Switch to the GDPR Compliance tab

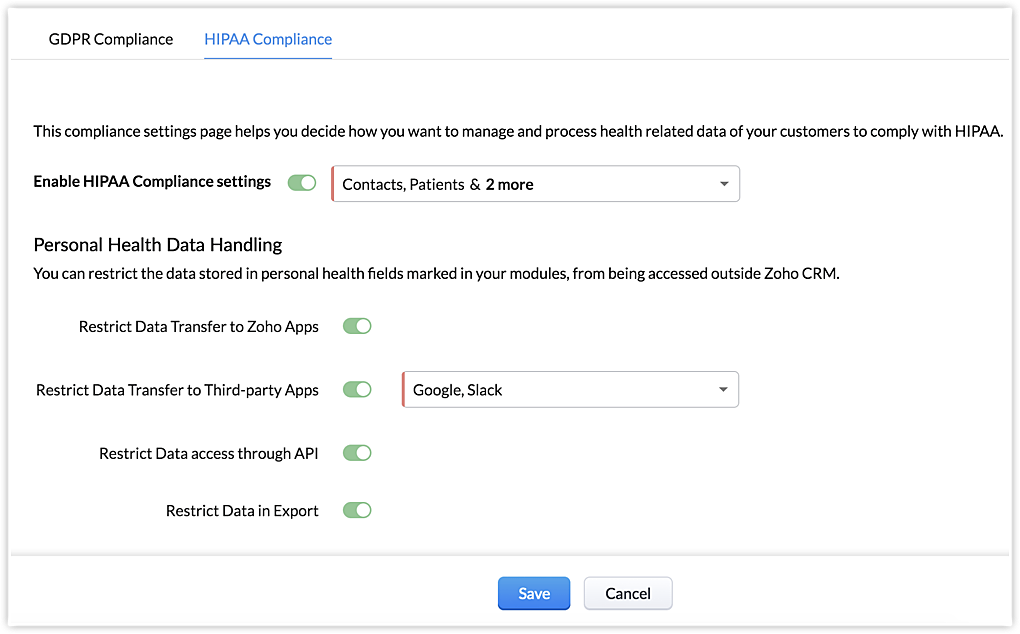111,39
